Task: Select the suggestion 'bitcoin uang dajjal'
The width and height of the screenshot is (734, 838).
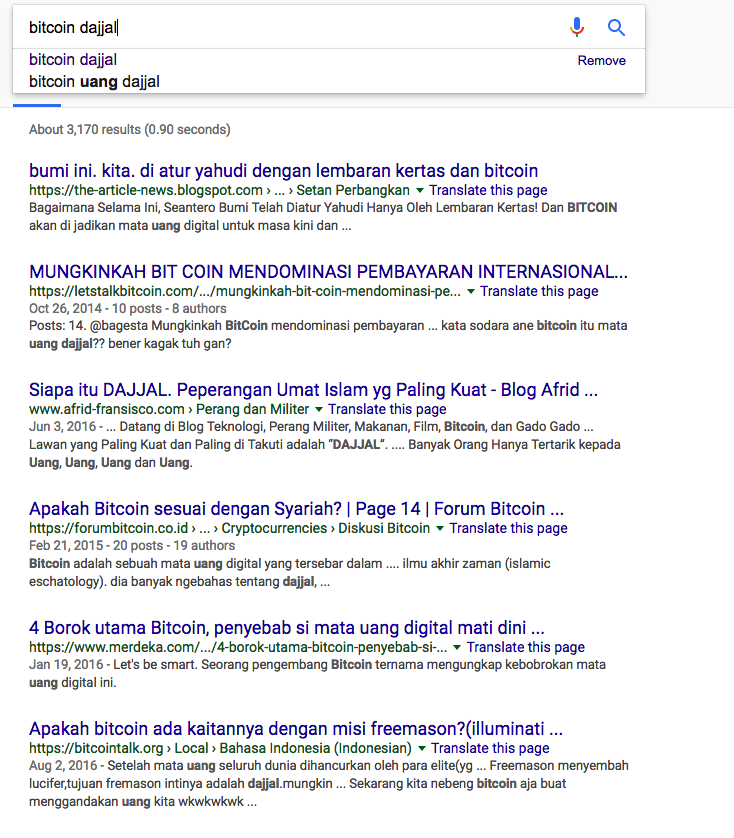Action: click(94, 82)
